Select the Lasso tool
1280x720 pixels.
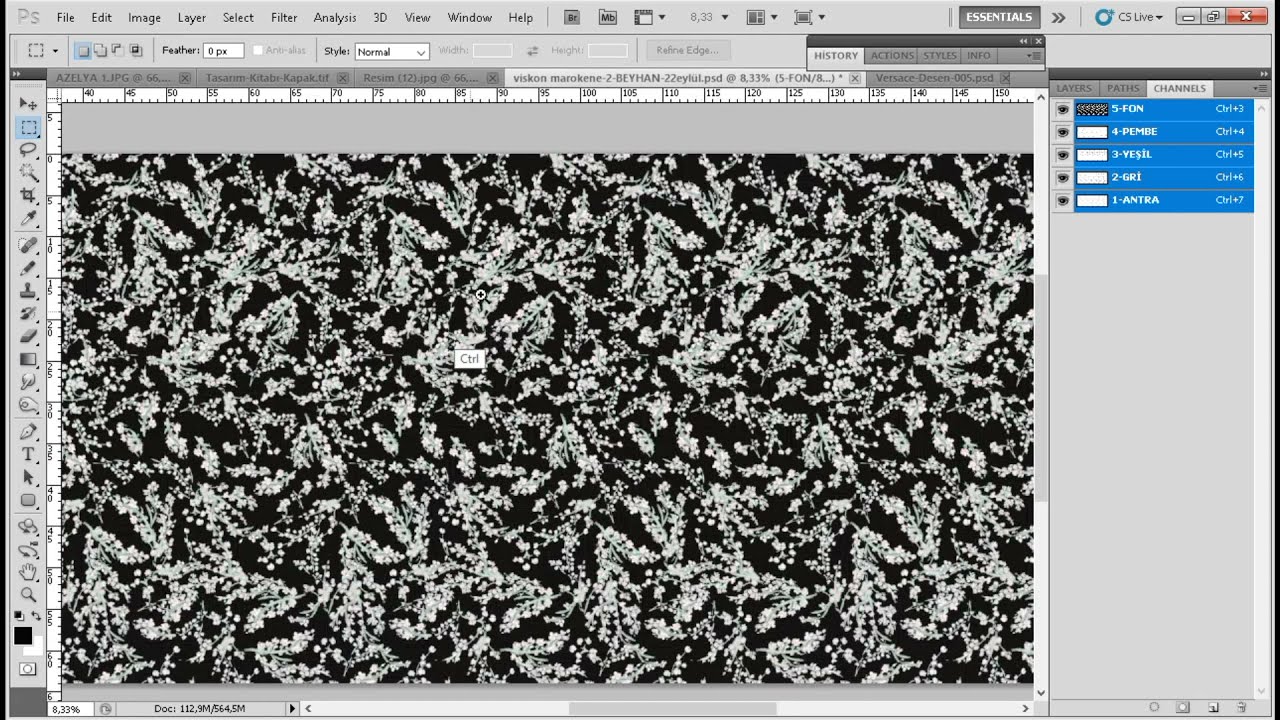coord(28,150)
